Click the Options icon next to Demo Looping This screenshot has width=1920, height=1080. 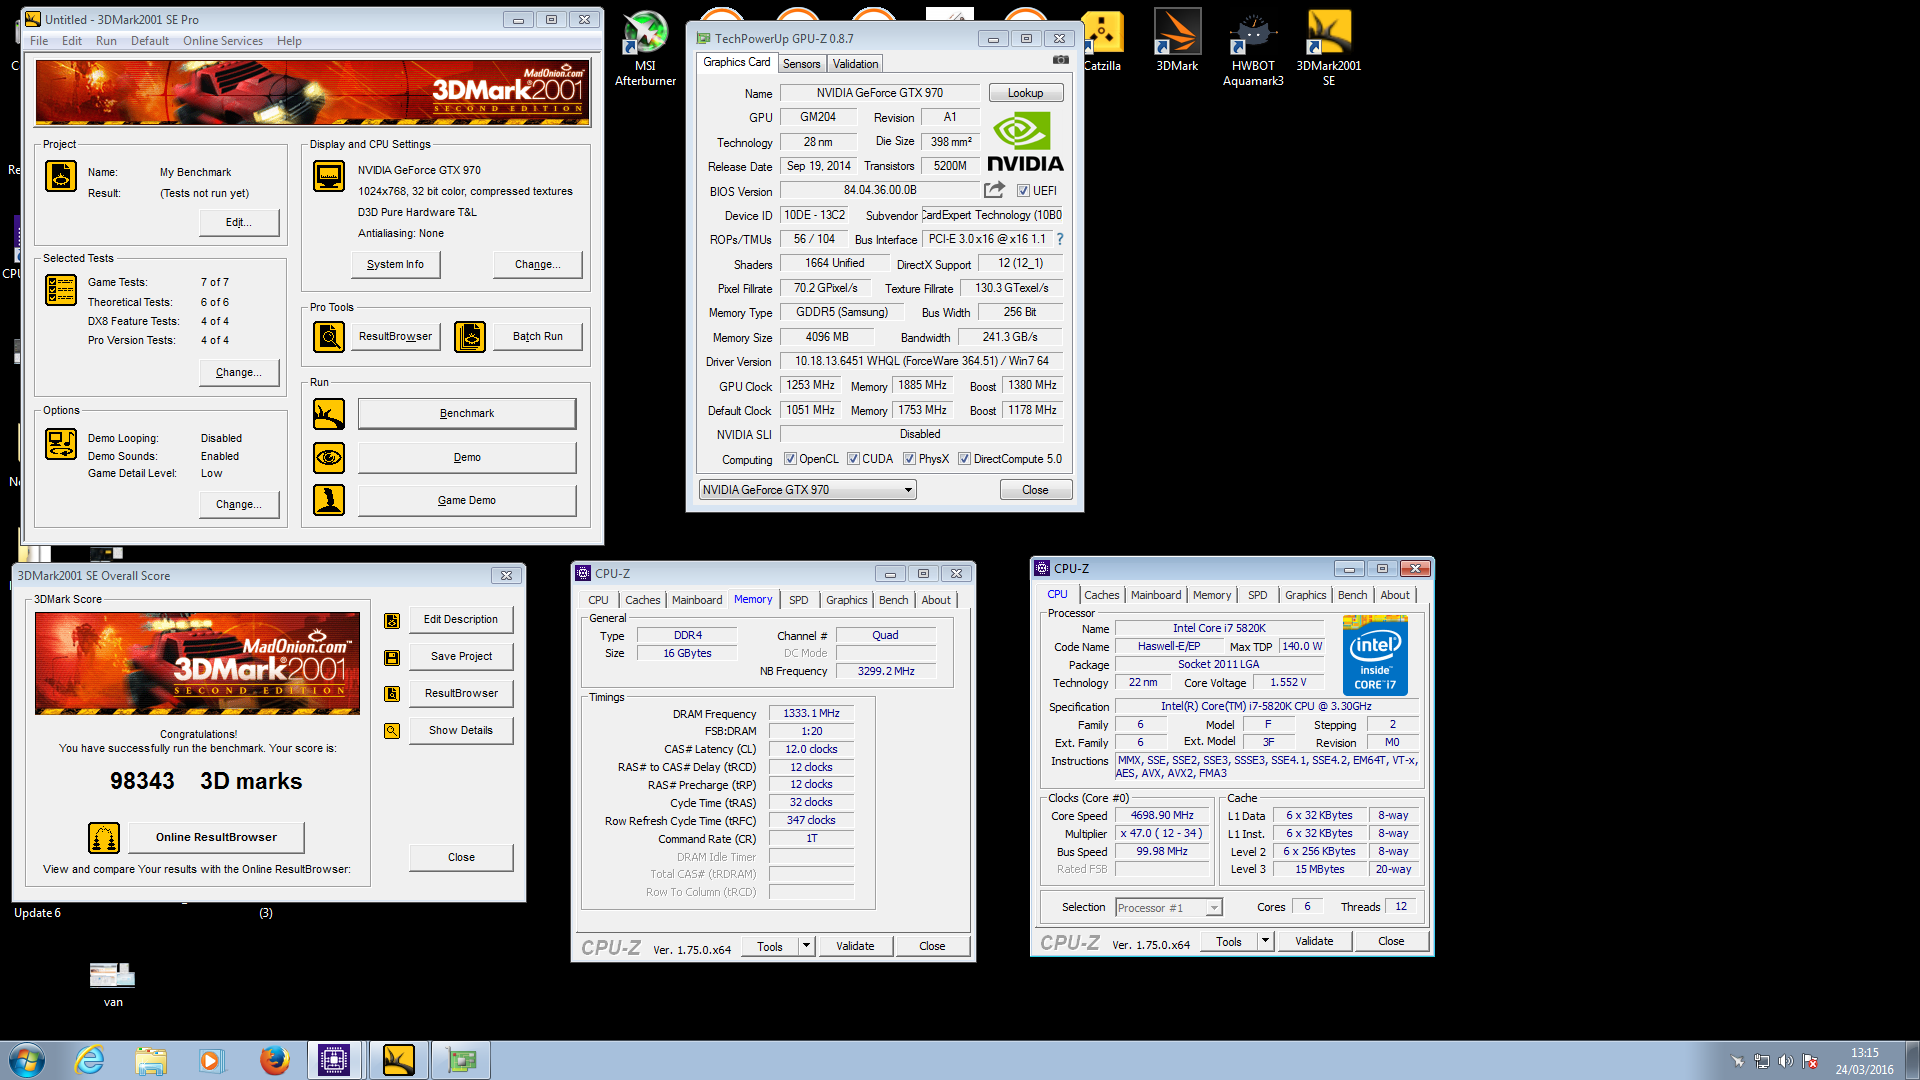(61, 444)
